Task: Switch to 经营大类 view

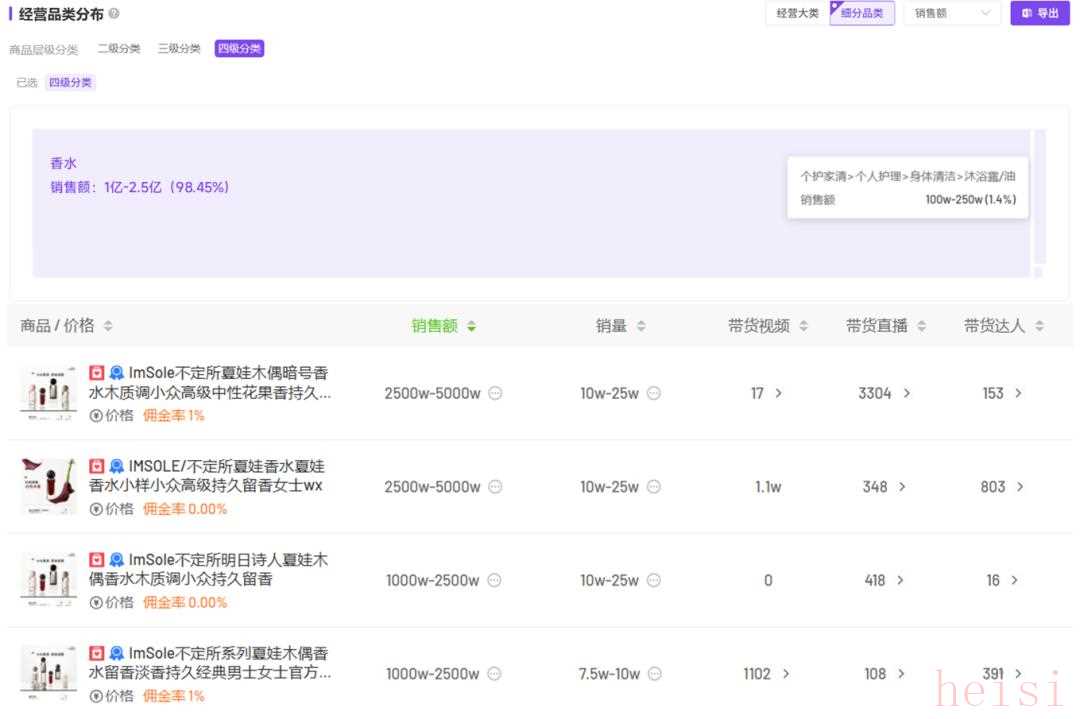Action: click(x=797, y=13)
